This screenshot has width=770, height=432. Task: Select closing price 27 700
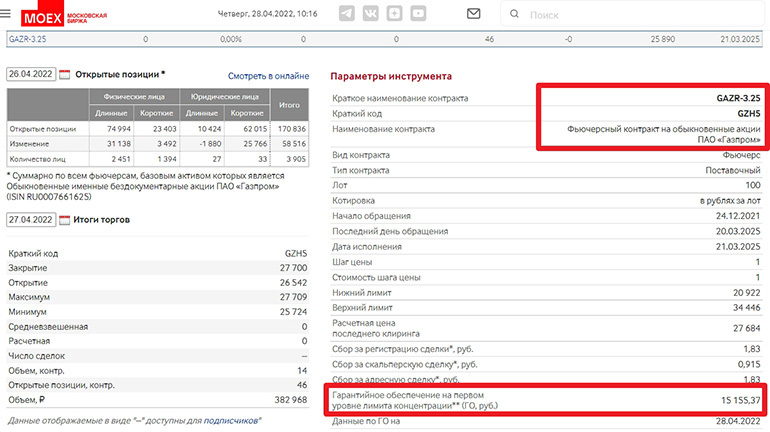click(293, 268)
